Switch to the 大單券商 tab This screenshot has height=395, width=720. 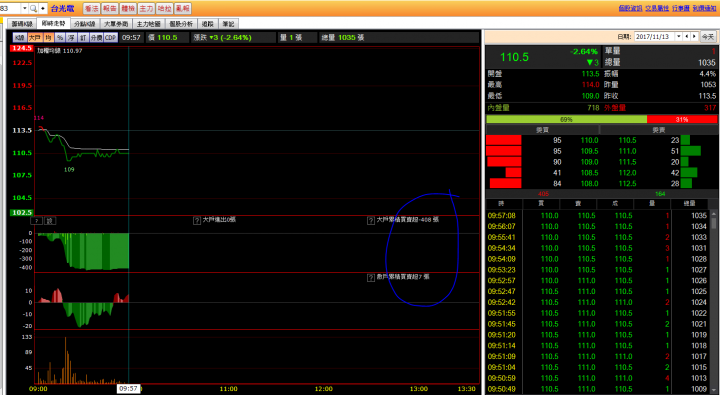coord(116,24)
